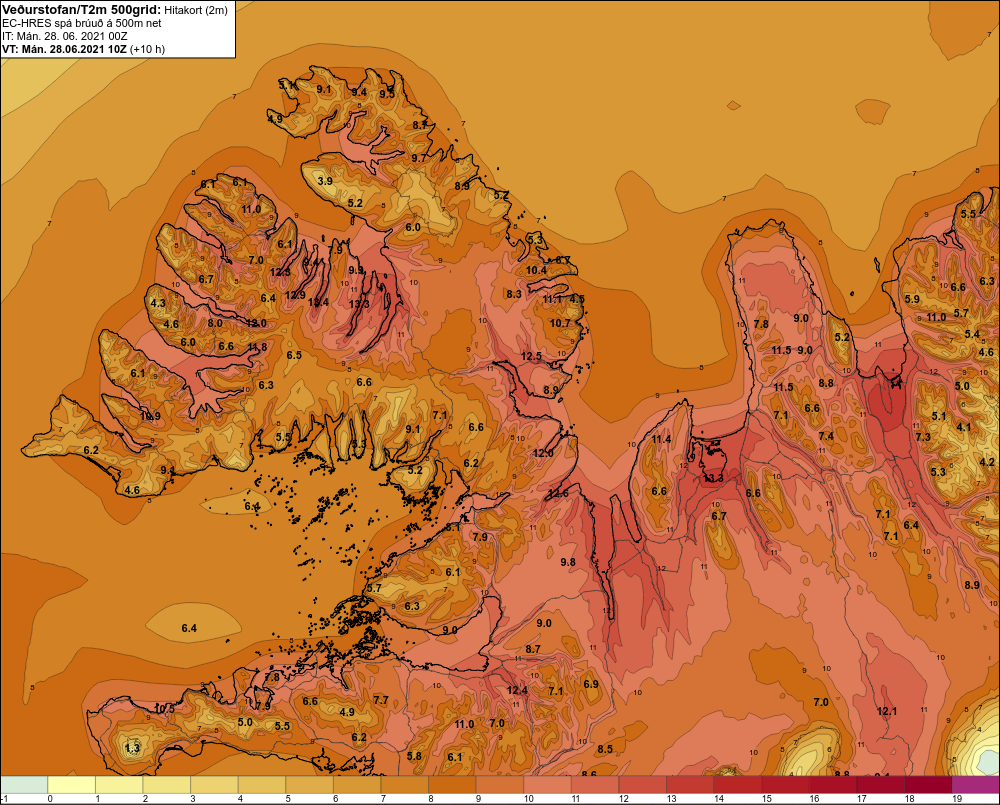This screenshot has width=1000, height=805.
Task: Click the legend swatch between 6 and 7
Action: tap(357, 785)
